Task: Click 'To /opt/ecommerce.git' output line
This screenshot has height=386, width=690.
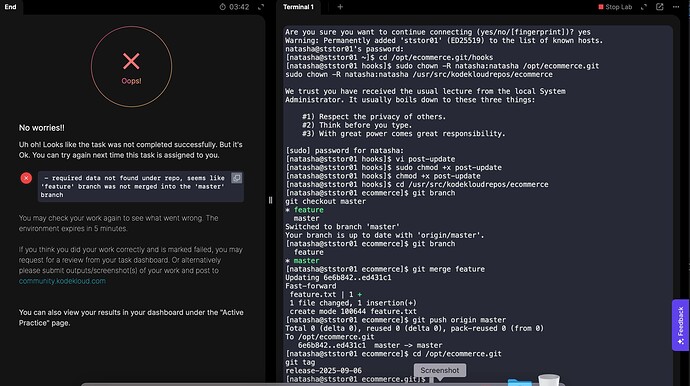Action: pos(330,337)
